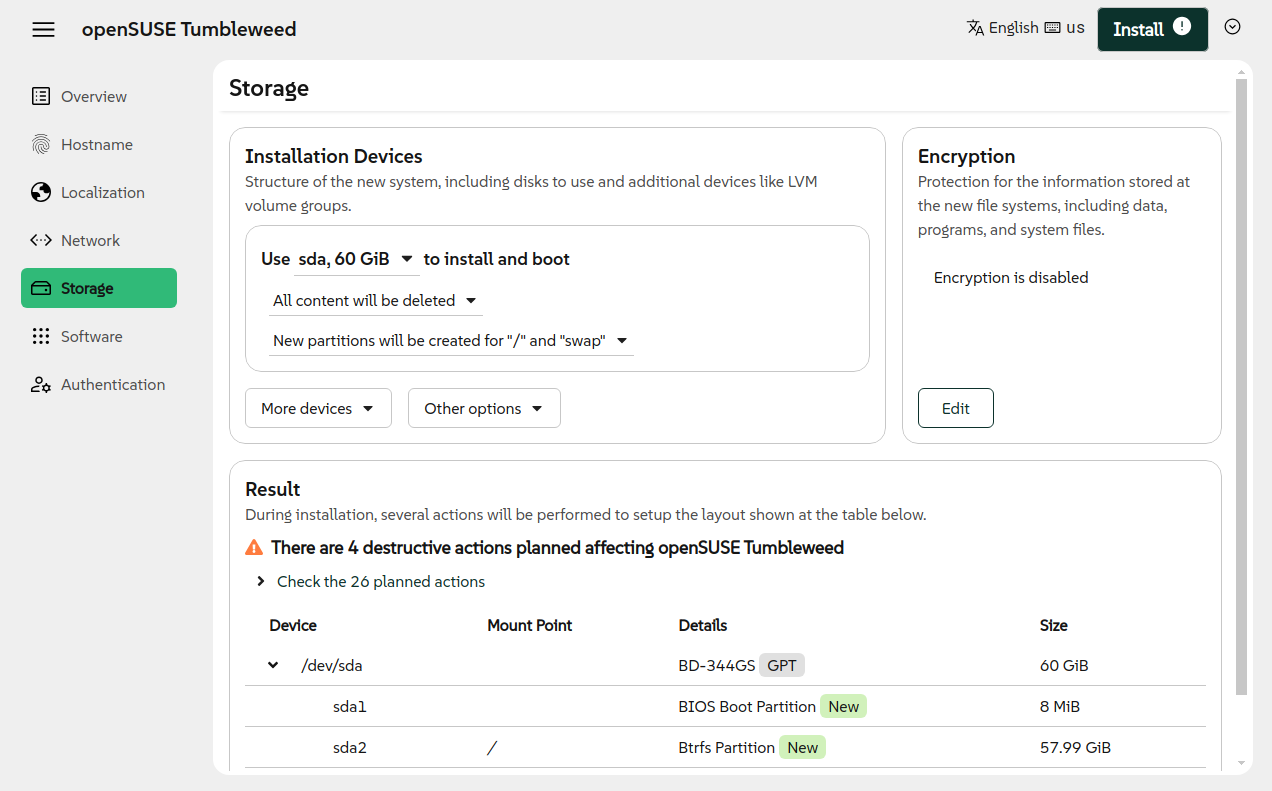This screenshot has height=791, width=1272.
Task: Open the More devices dropdown
Action: (318, 408)
